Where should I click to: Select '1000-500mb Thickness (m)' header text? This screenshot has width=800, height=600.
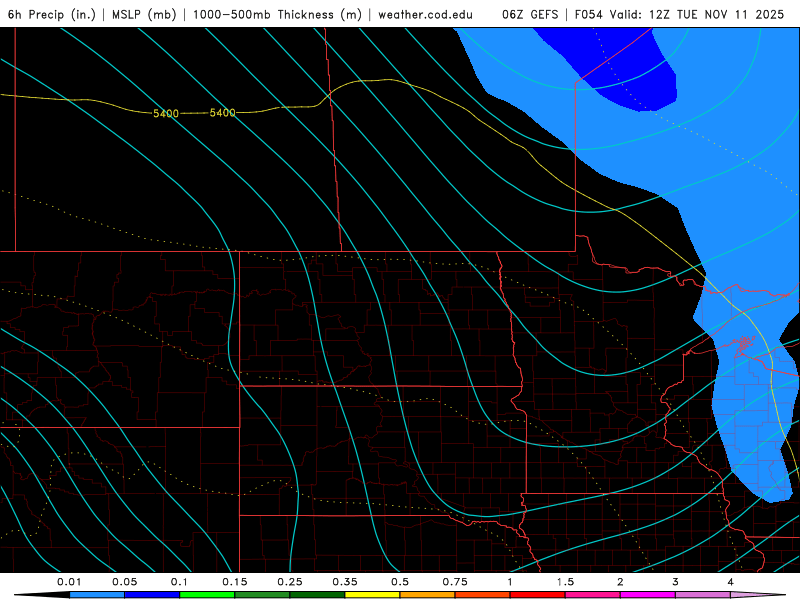[277, 14]
